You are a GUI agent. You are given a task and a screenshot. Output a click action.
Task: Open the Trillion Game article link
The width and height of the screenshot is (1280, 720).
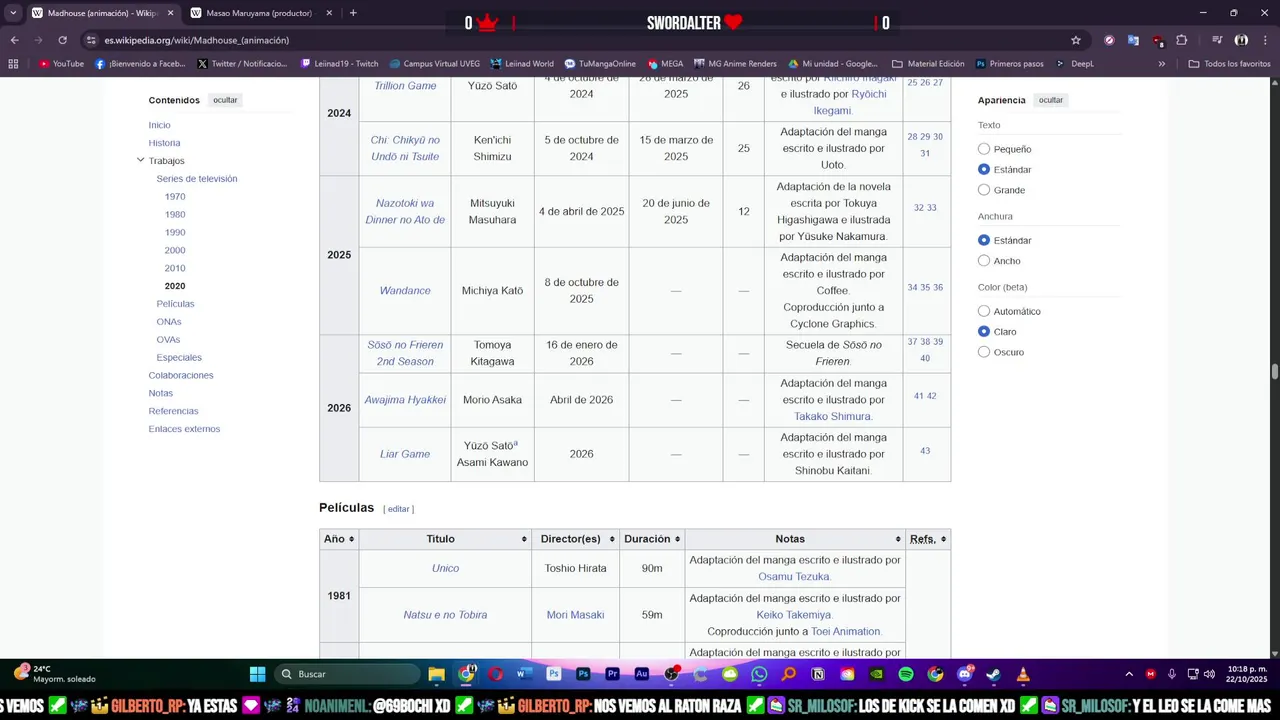pyautogui.click(x=405, y=86)
